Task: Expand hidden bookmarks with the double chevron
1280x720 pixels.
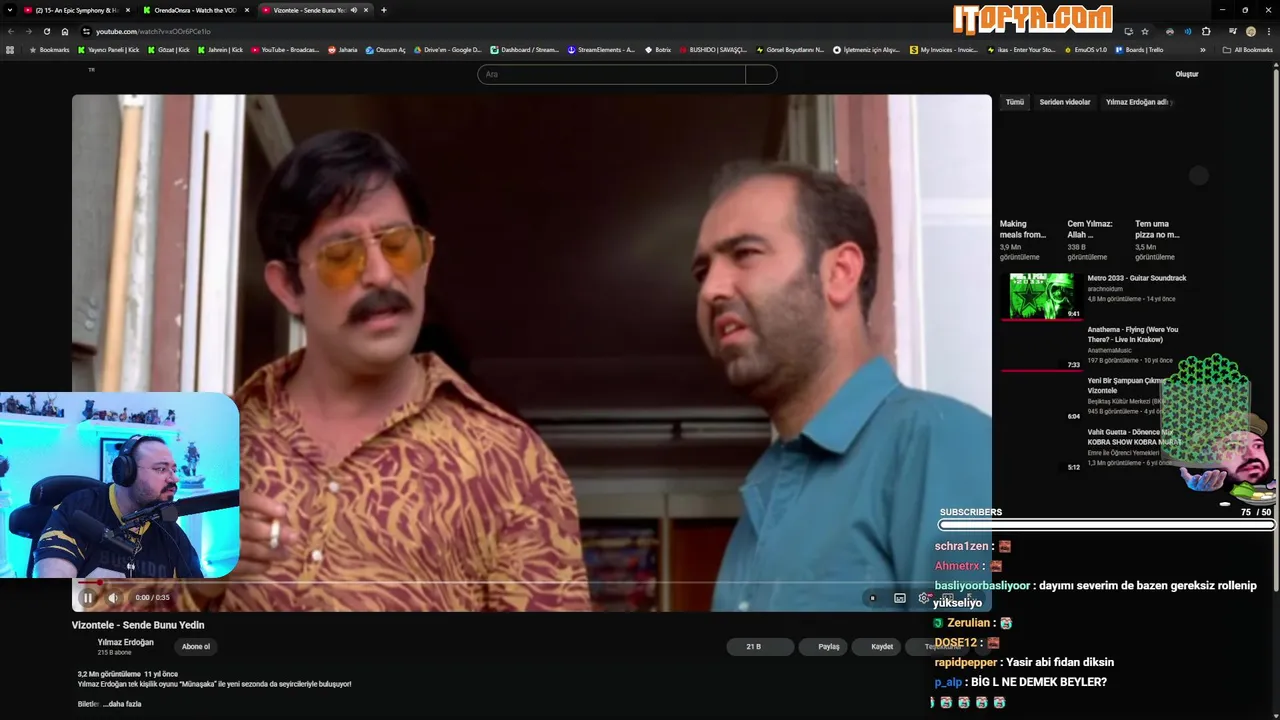Action: pyautogui.click(x=1203, y=50)
